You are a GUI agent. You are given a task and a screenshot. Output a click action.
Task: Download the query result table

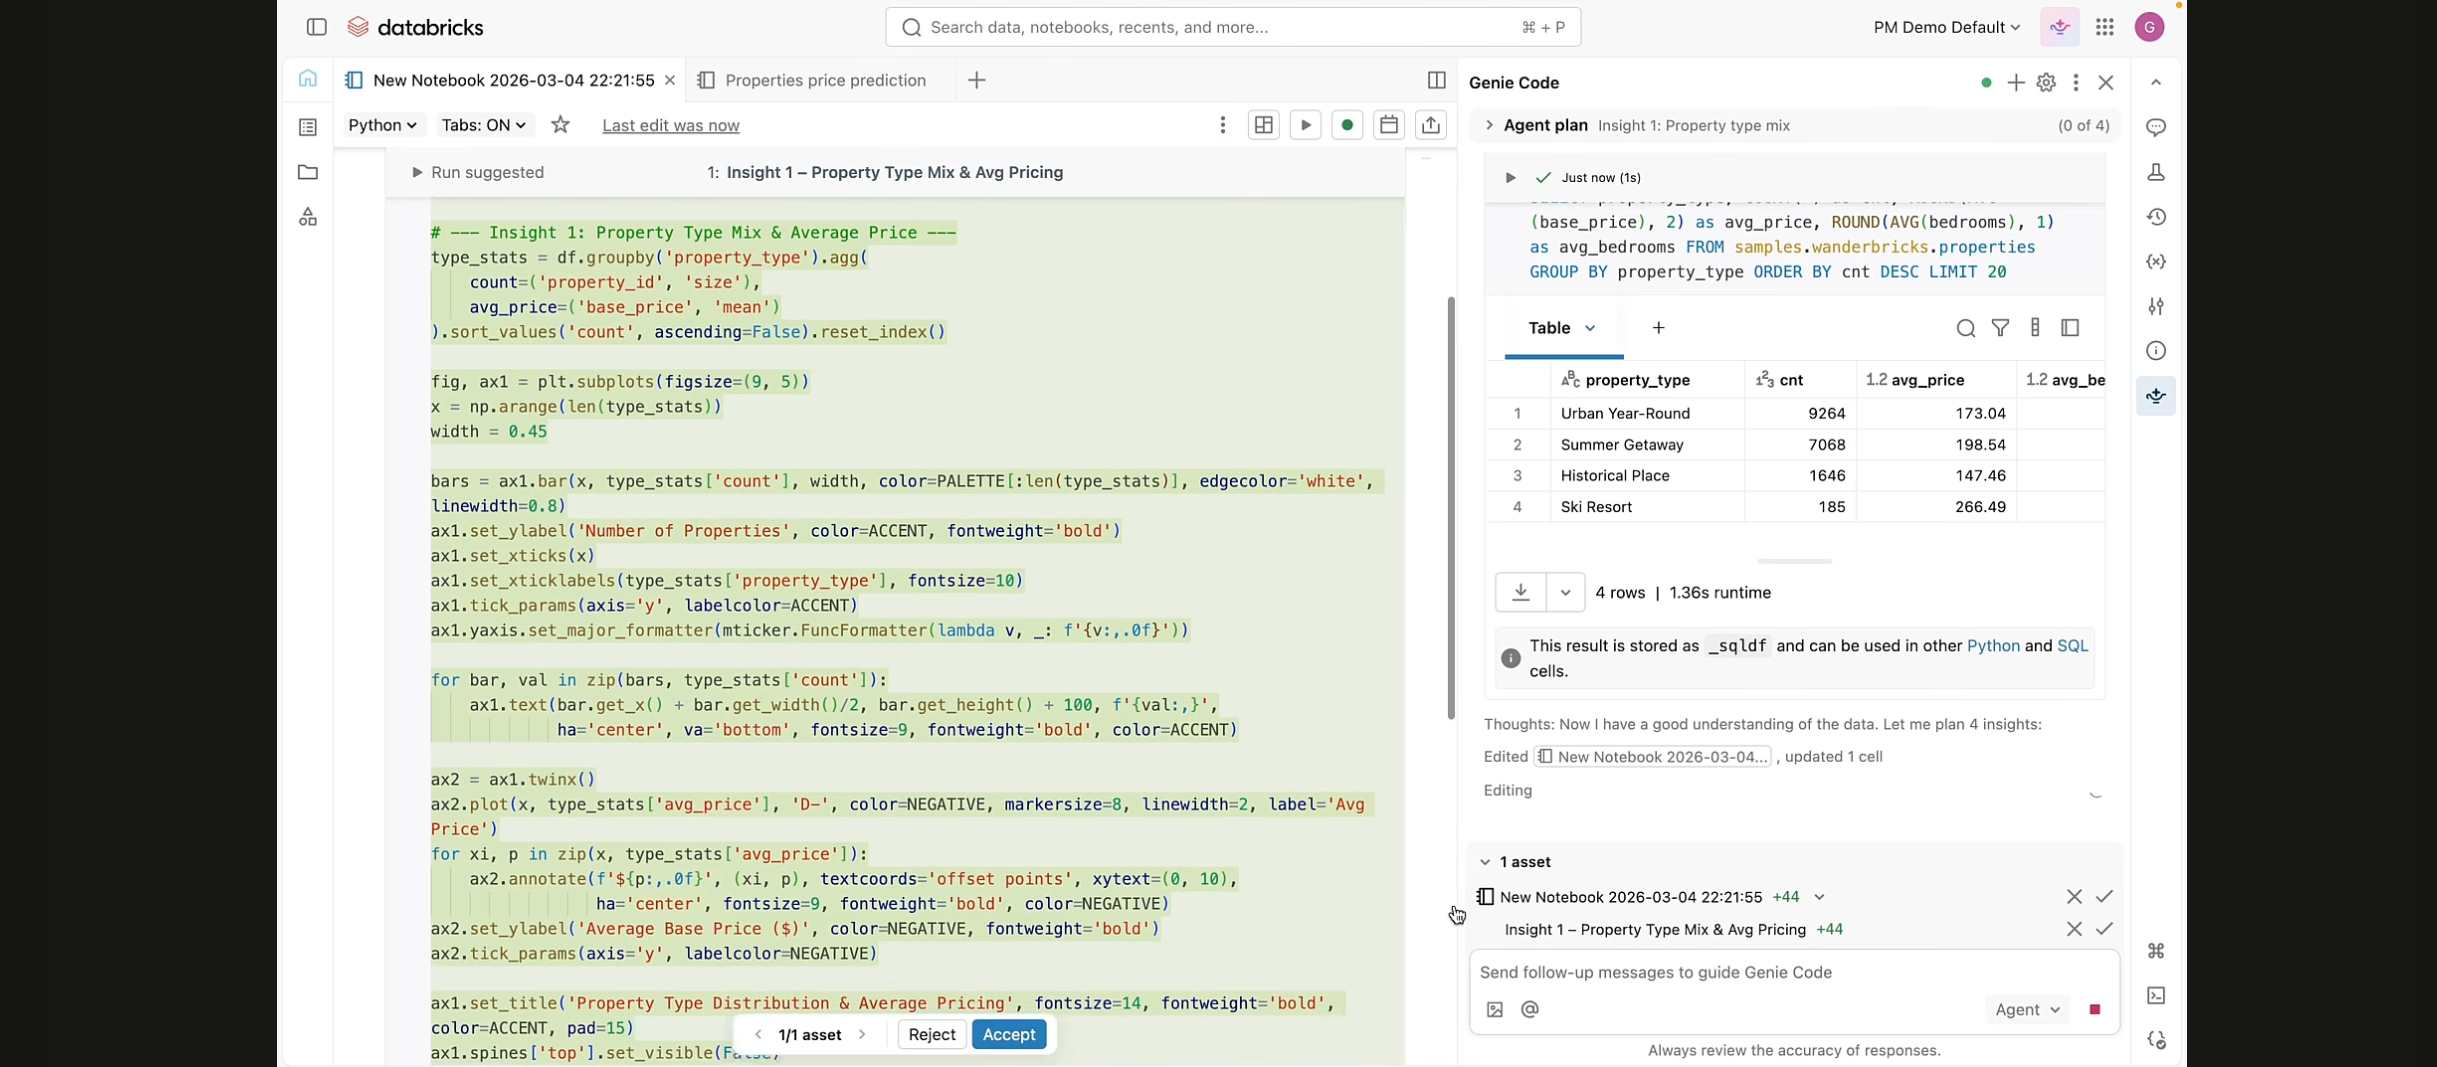tap(1520, 592)
